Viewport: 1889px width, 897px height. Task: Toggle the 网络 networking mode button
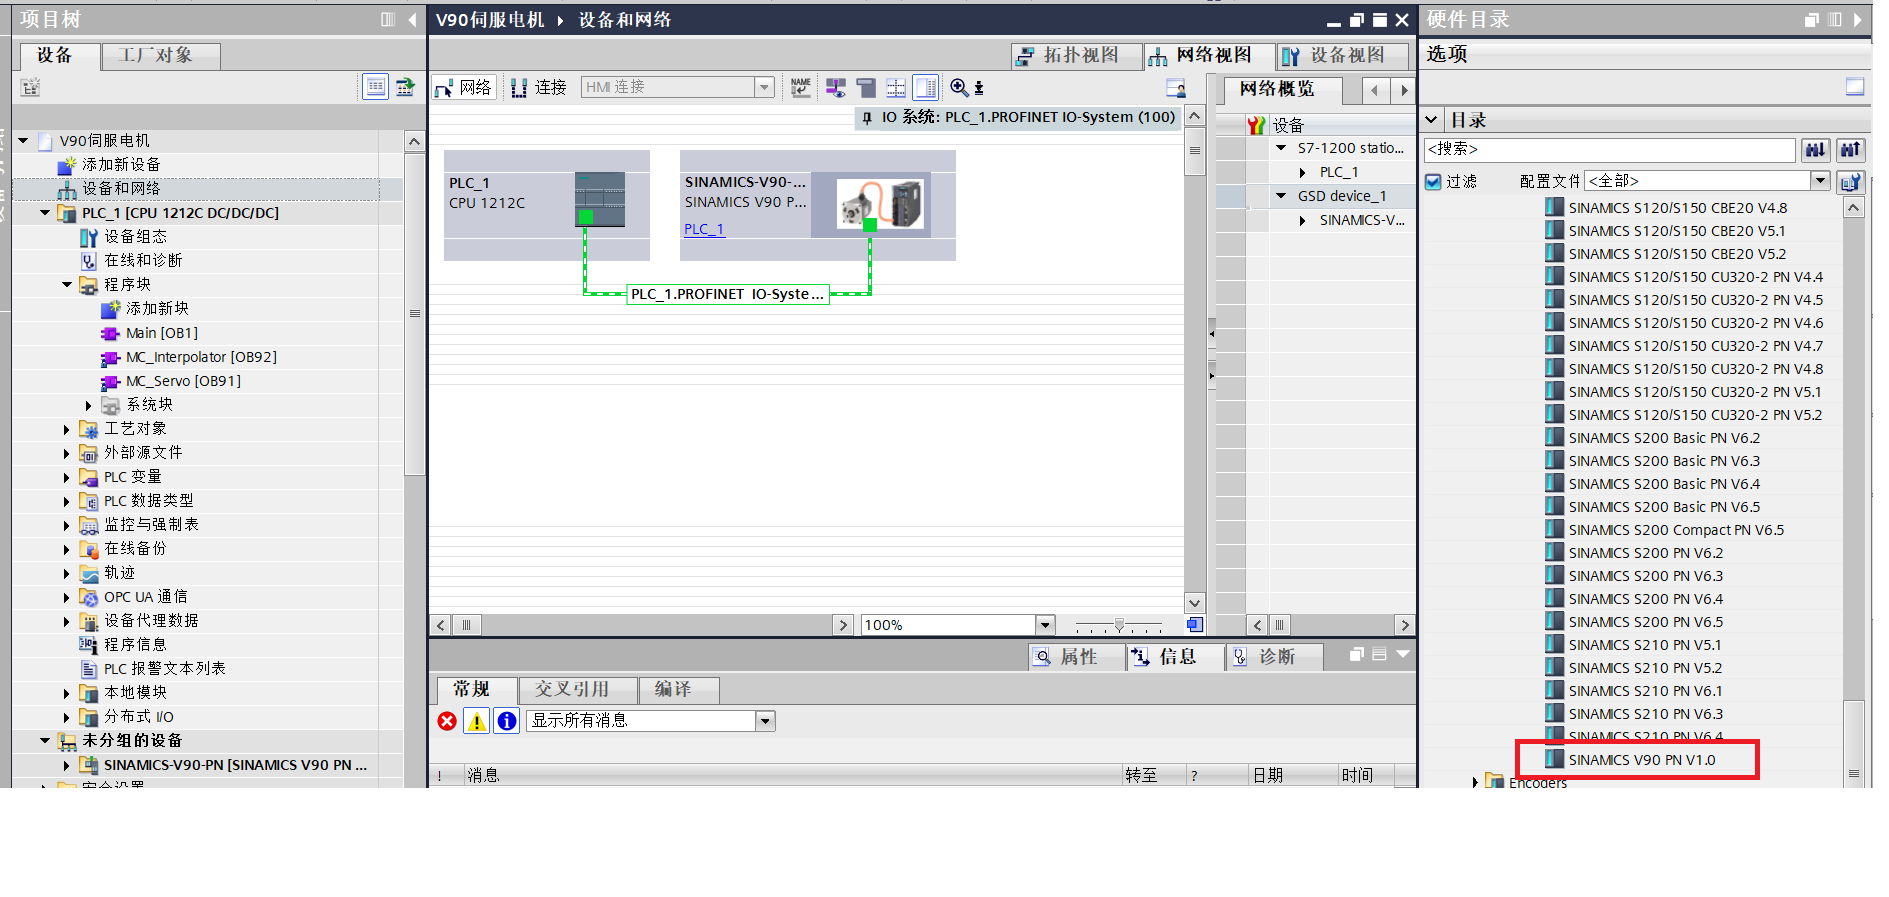pyautogui.click(x=464, y=88)
